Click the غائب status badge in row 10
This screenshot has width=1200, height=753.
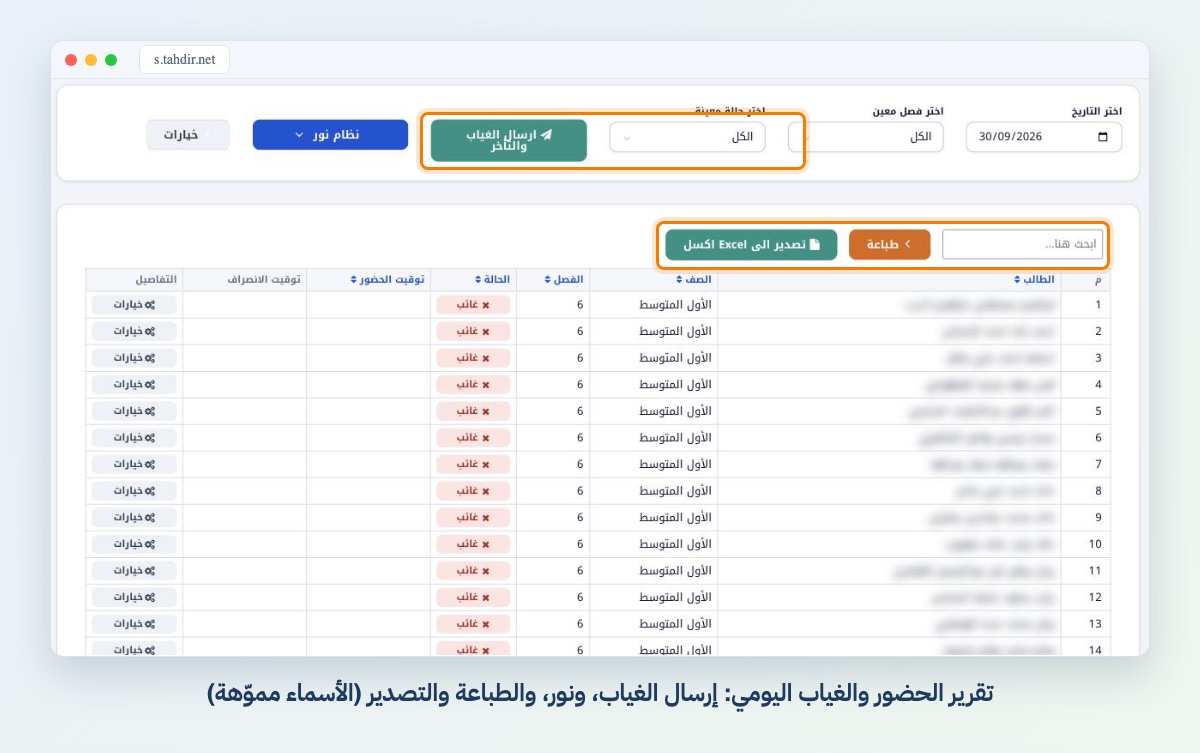tap(473, 544)
